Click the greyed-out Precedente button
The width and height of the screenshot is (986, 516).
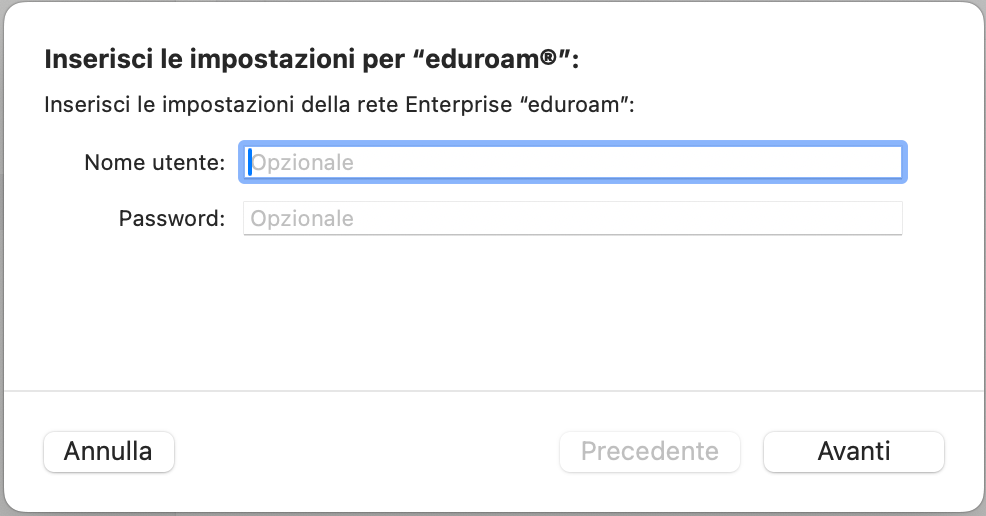point(649,451)
